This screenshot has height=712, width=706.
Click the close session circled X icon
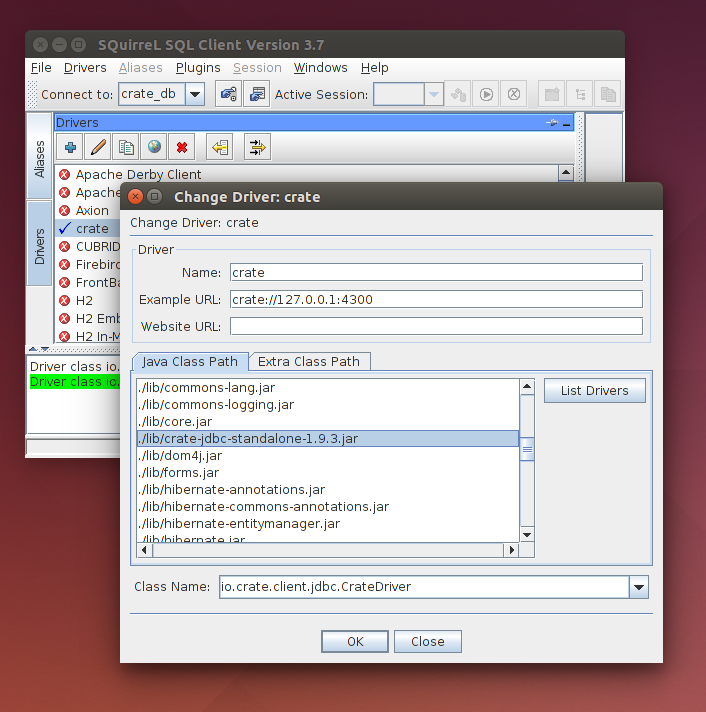514,94
